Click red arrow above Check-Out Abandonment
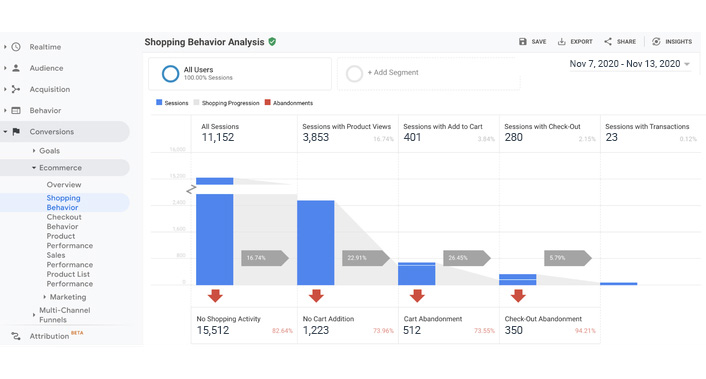The width and height of the screenshot is (706, 379). point(518,296)
